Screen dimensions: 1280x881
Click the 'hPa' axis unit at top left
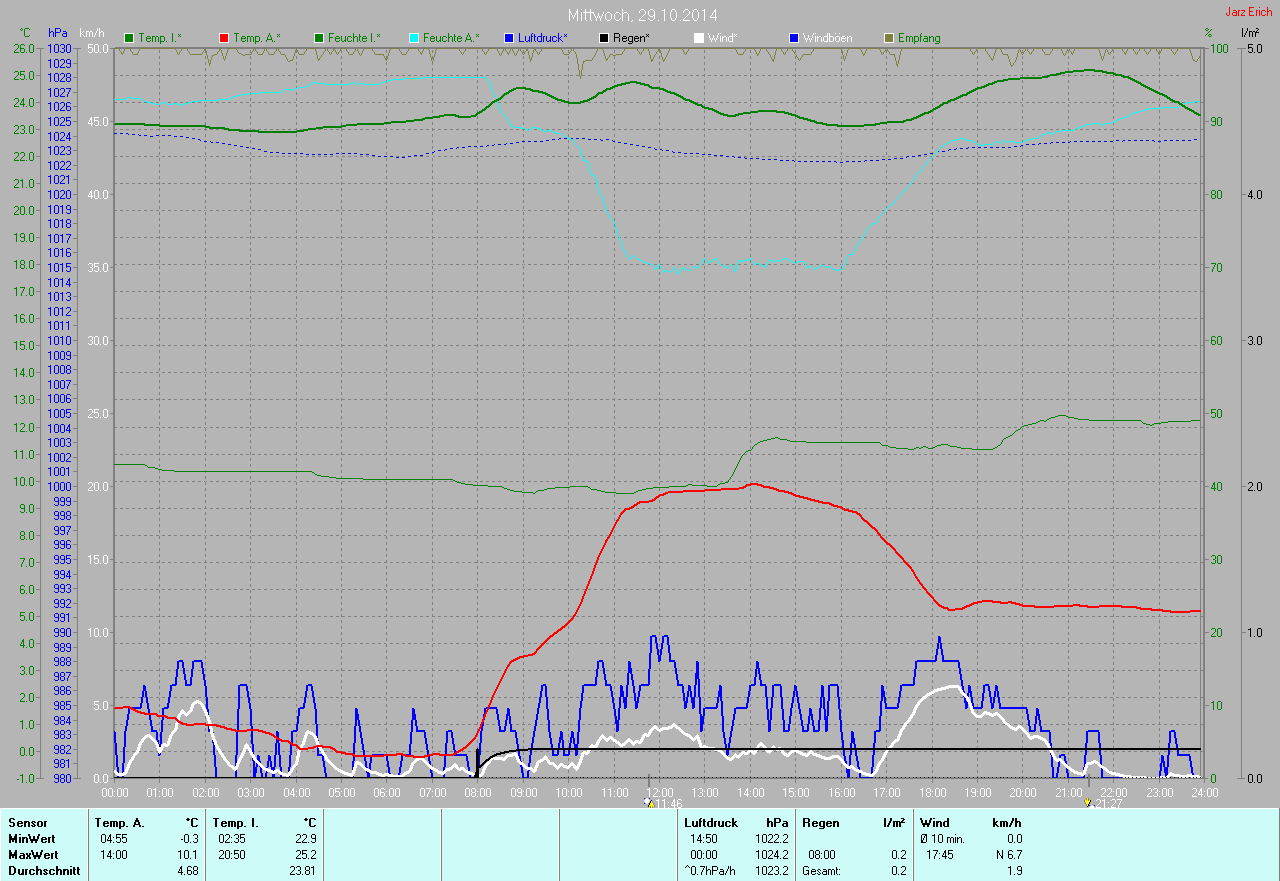pyautogui.click(x=58, y=33)
